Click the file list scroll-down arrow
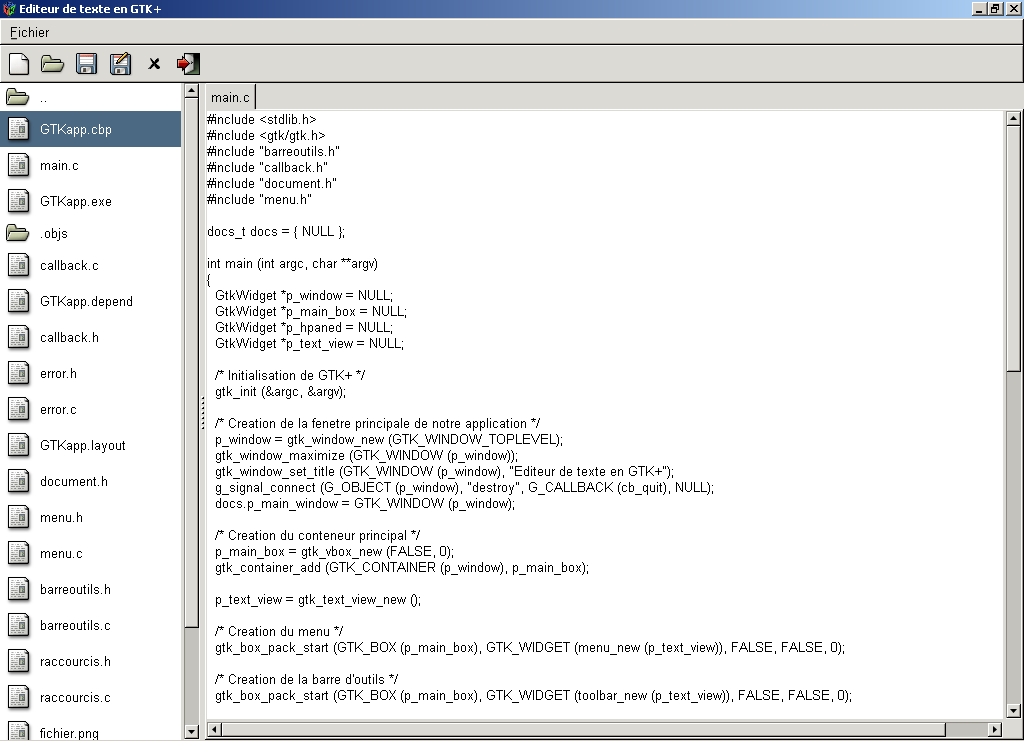 [192, 731]
